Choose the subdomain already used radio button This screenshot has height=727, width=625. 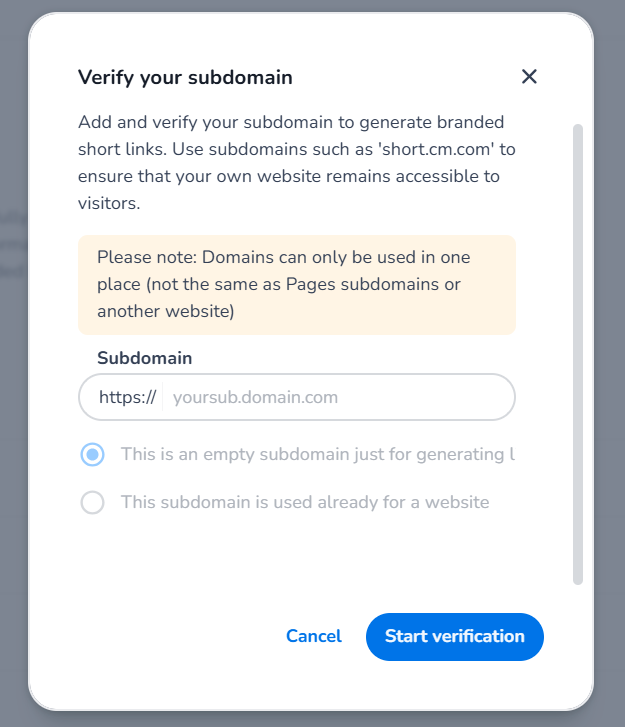pos(92,502)
